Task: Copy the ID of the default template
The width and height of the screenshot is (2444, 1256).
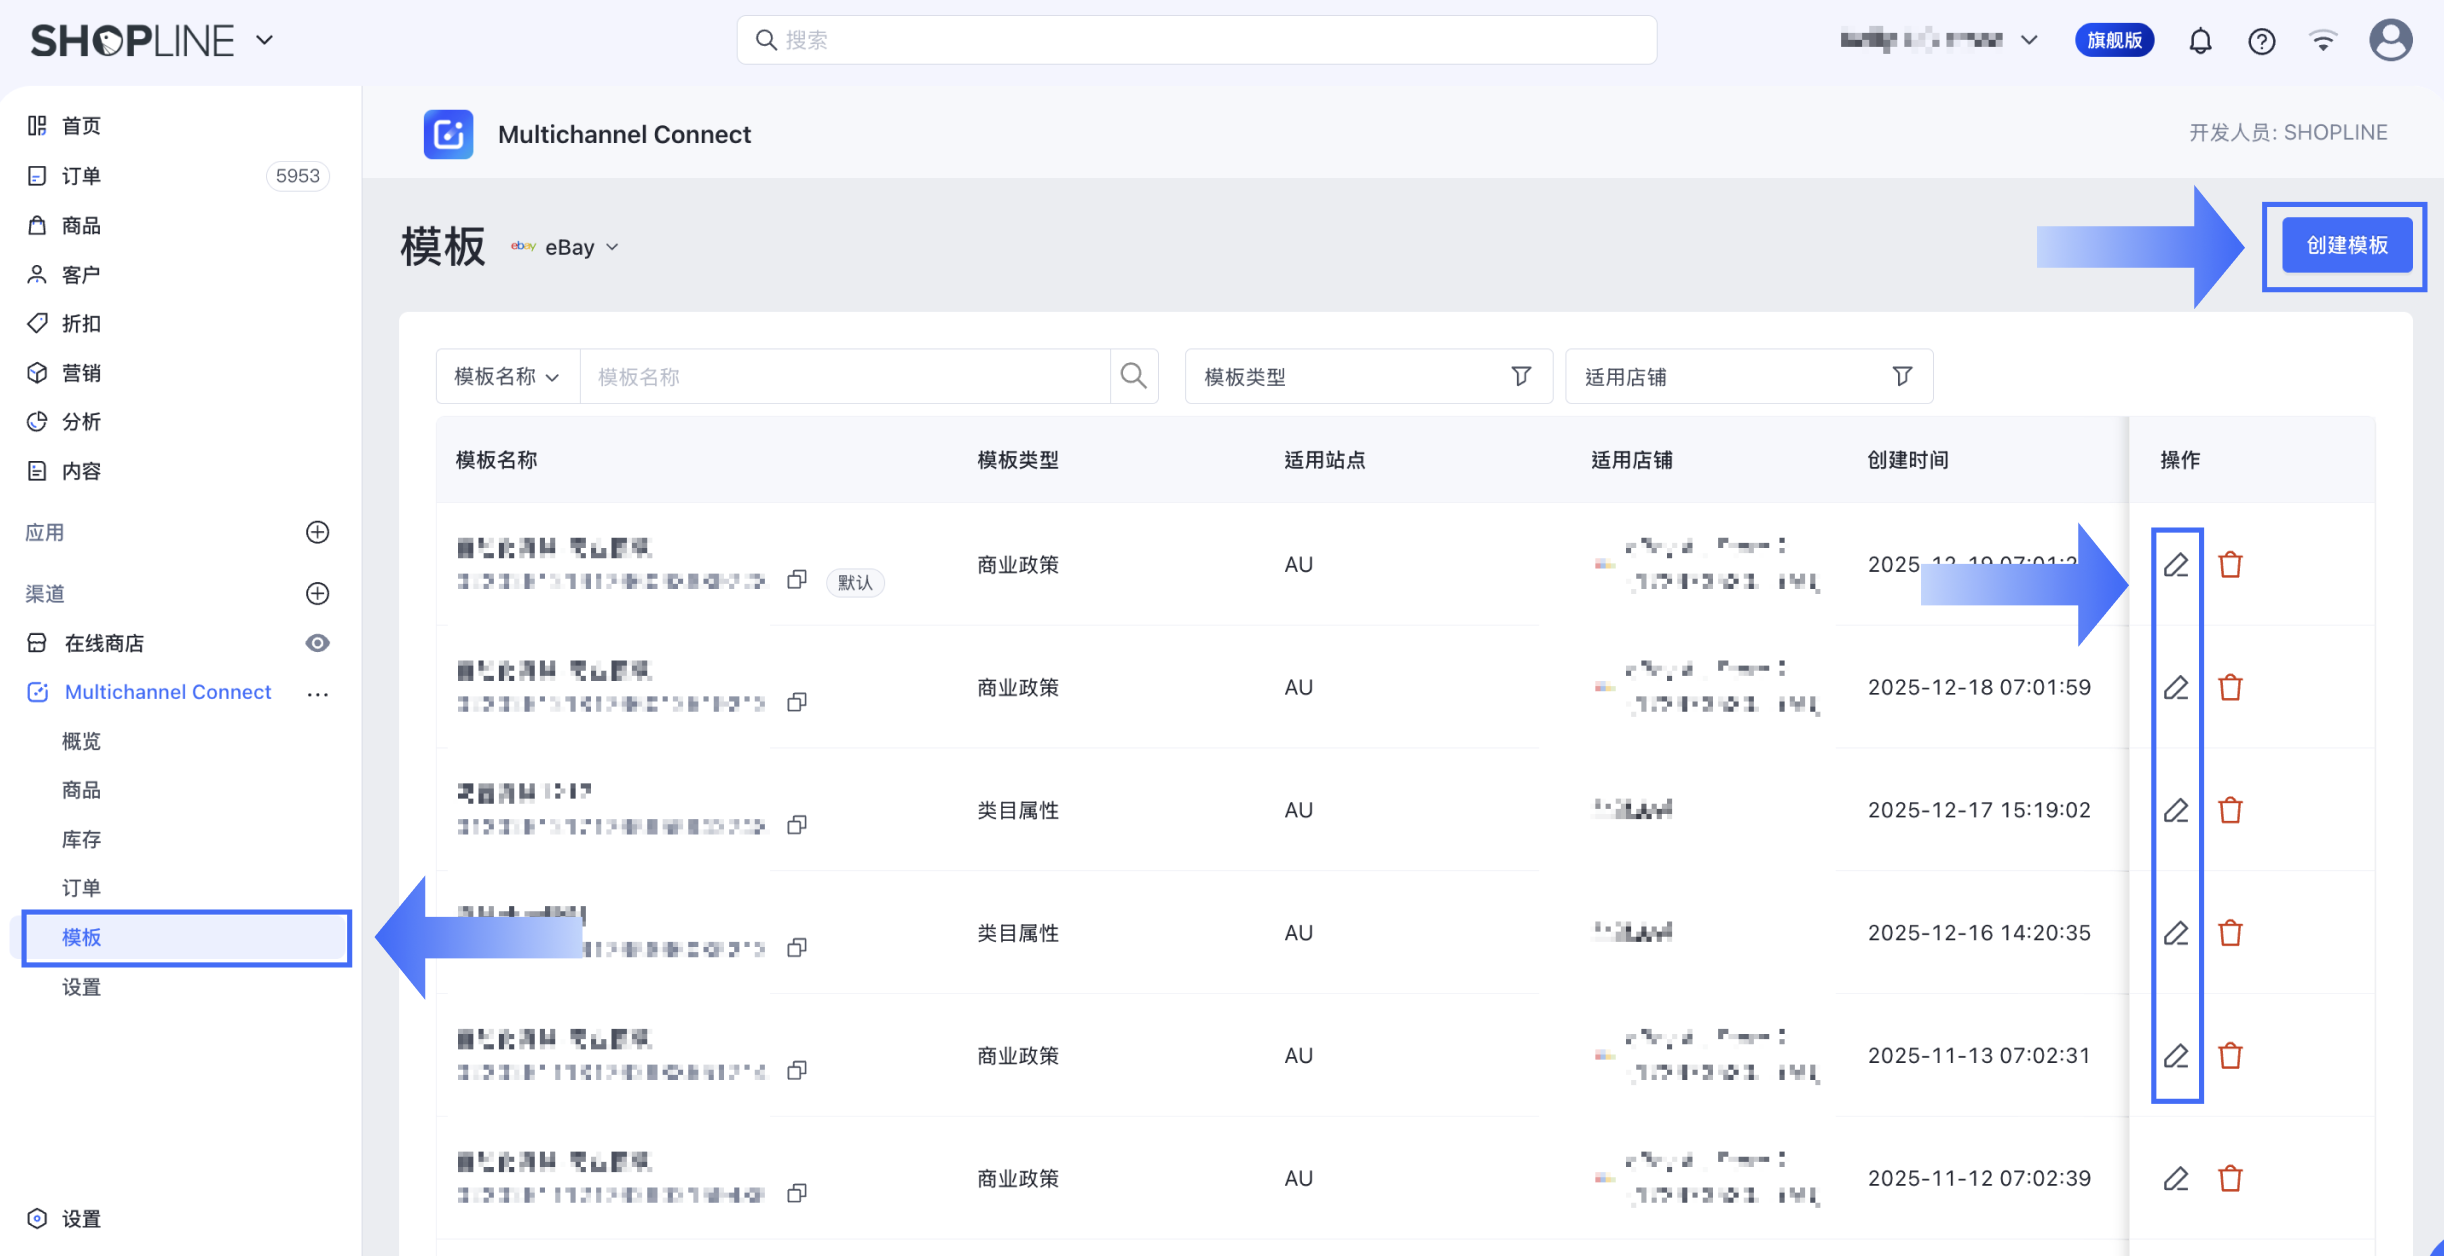Action: pos(797,580)
